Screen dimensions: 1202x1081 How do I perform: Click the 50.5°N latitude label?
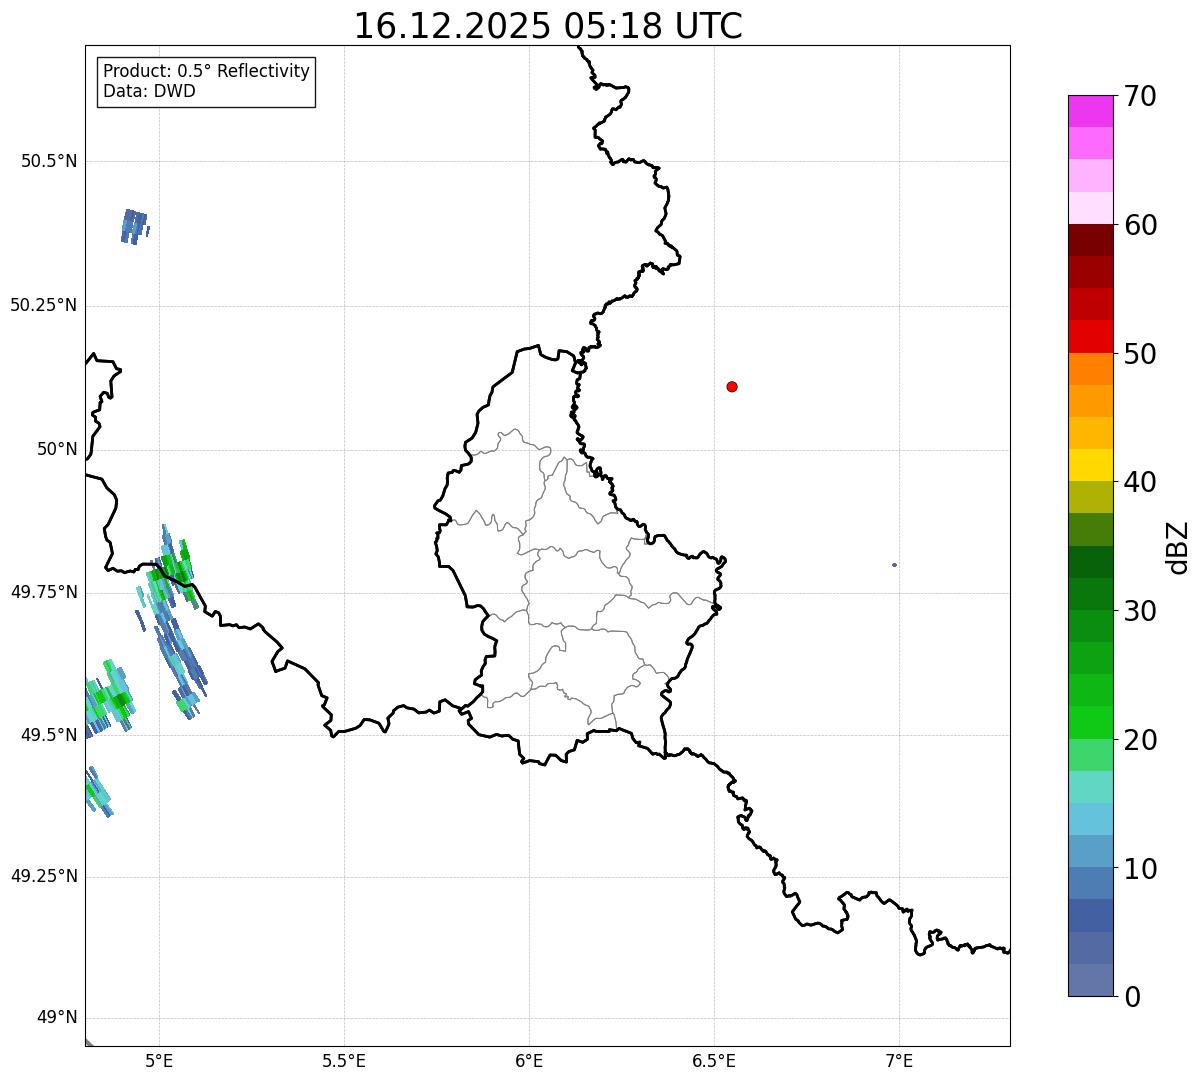49,161
